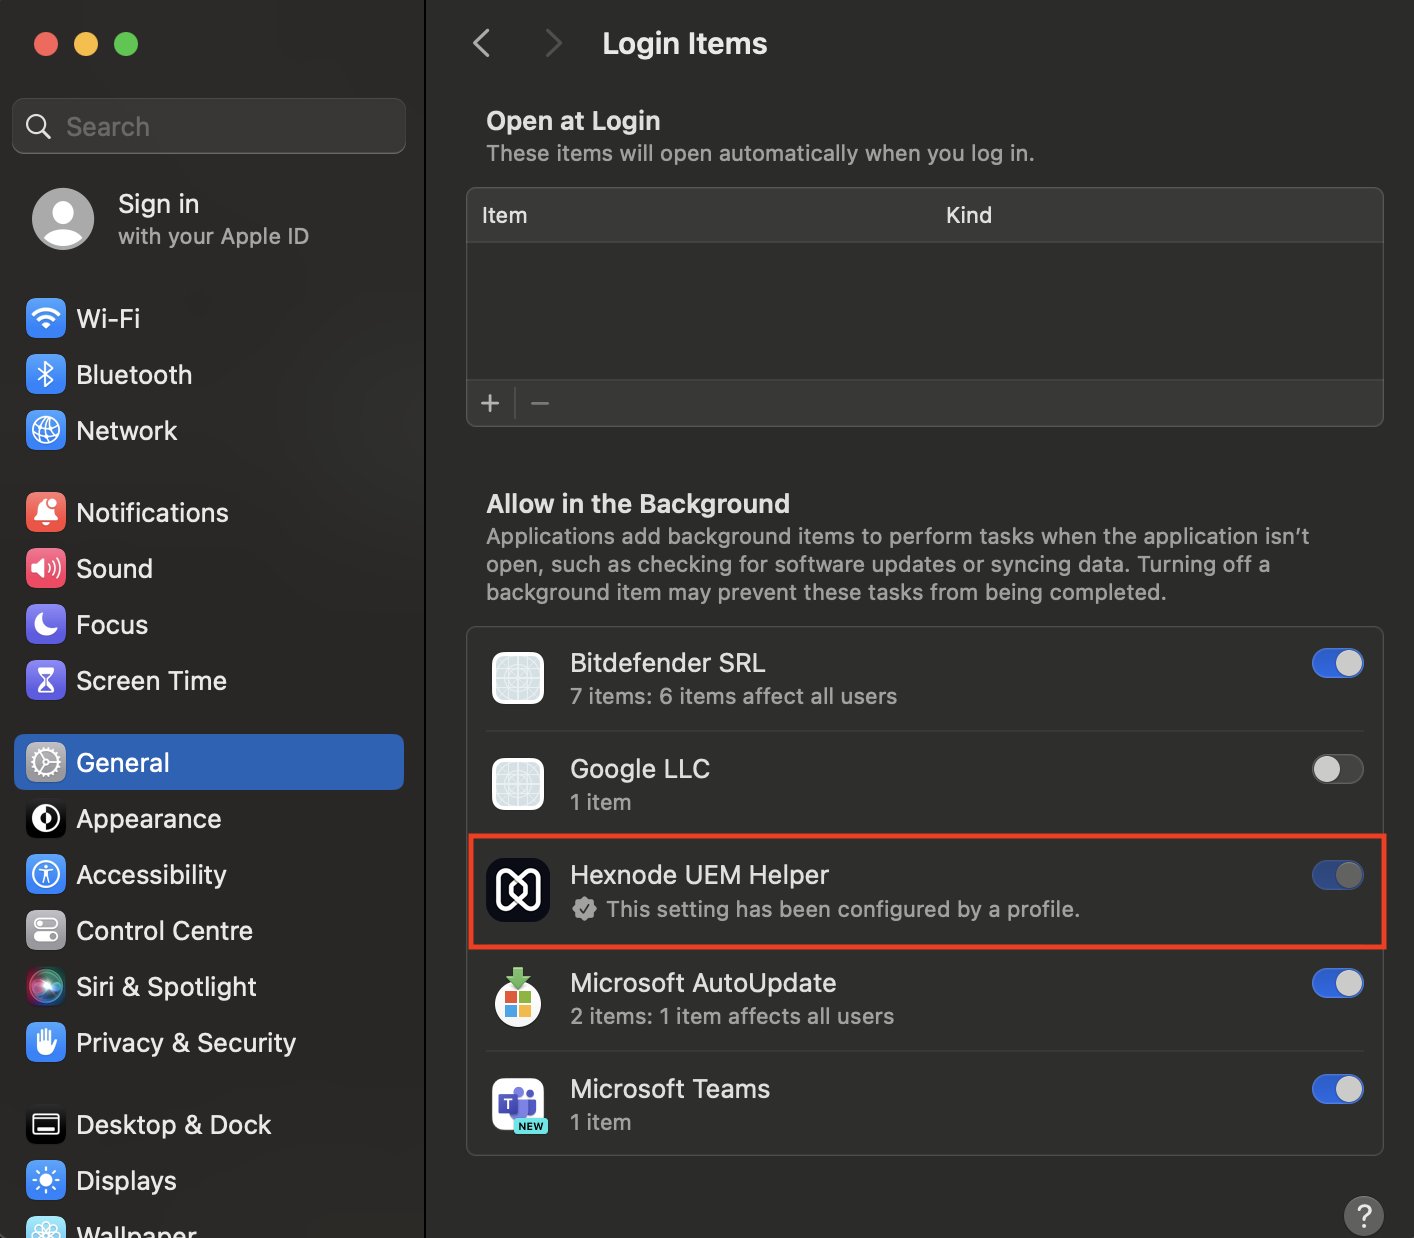Click the Focus moon icon
The image size is (1414, 1238).
click(46, 625)
